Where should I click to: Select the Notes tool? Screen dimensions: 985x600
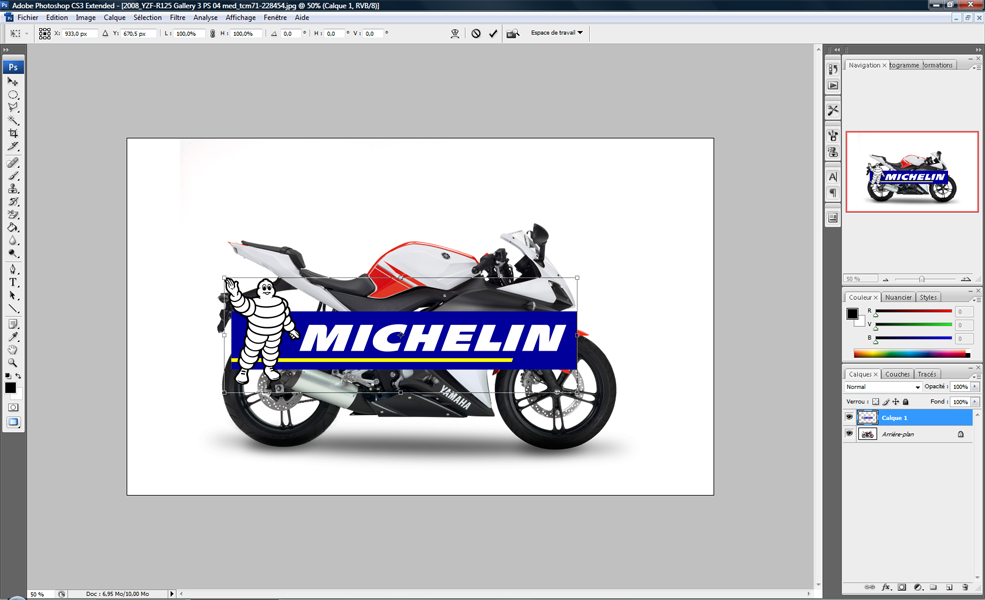[x=13, y=324]
